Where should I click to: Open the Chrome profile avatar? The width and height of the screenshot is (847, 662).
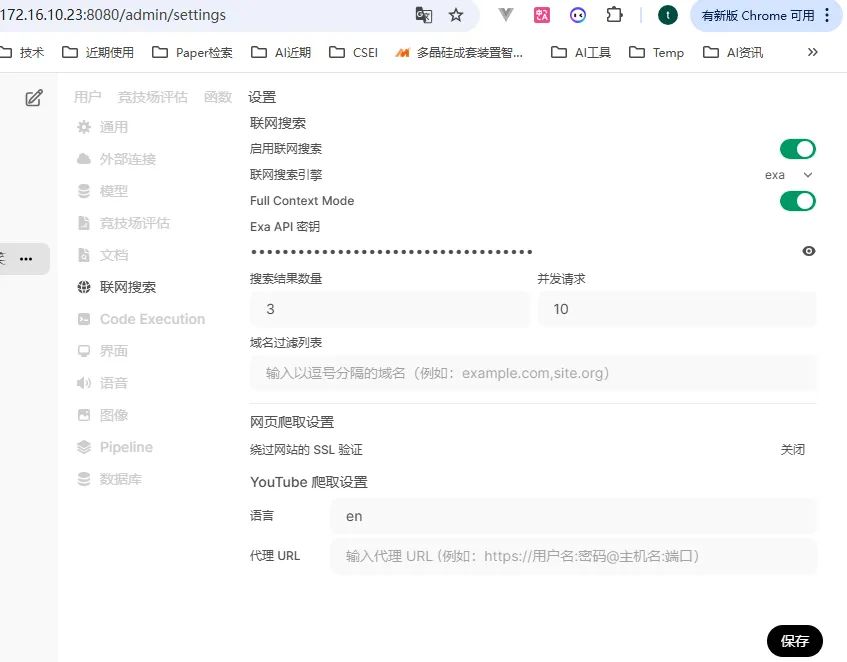[668, 15]
